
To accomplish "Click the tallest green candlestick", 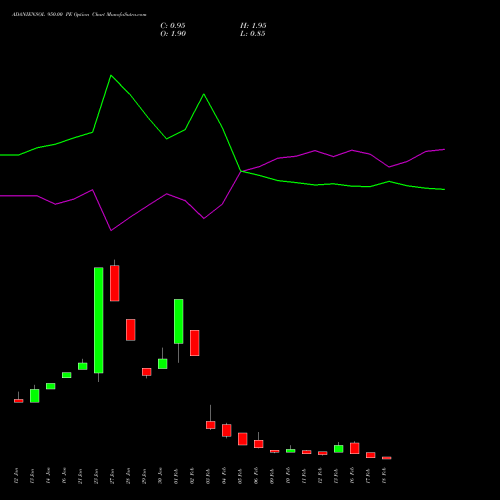I will 99,320.
